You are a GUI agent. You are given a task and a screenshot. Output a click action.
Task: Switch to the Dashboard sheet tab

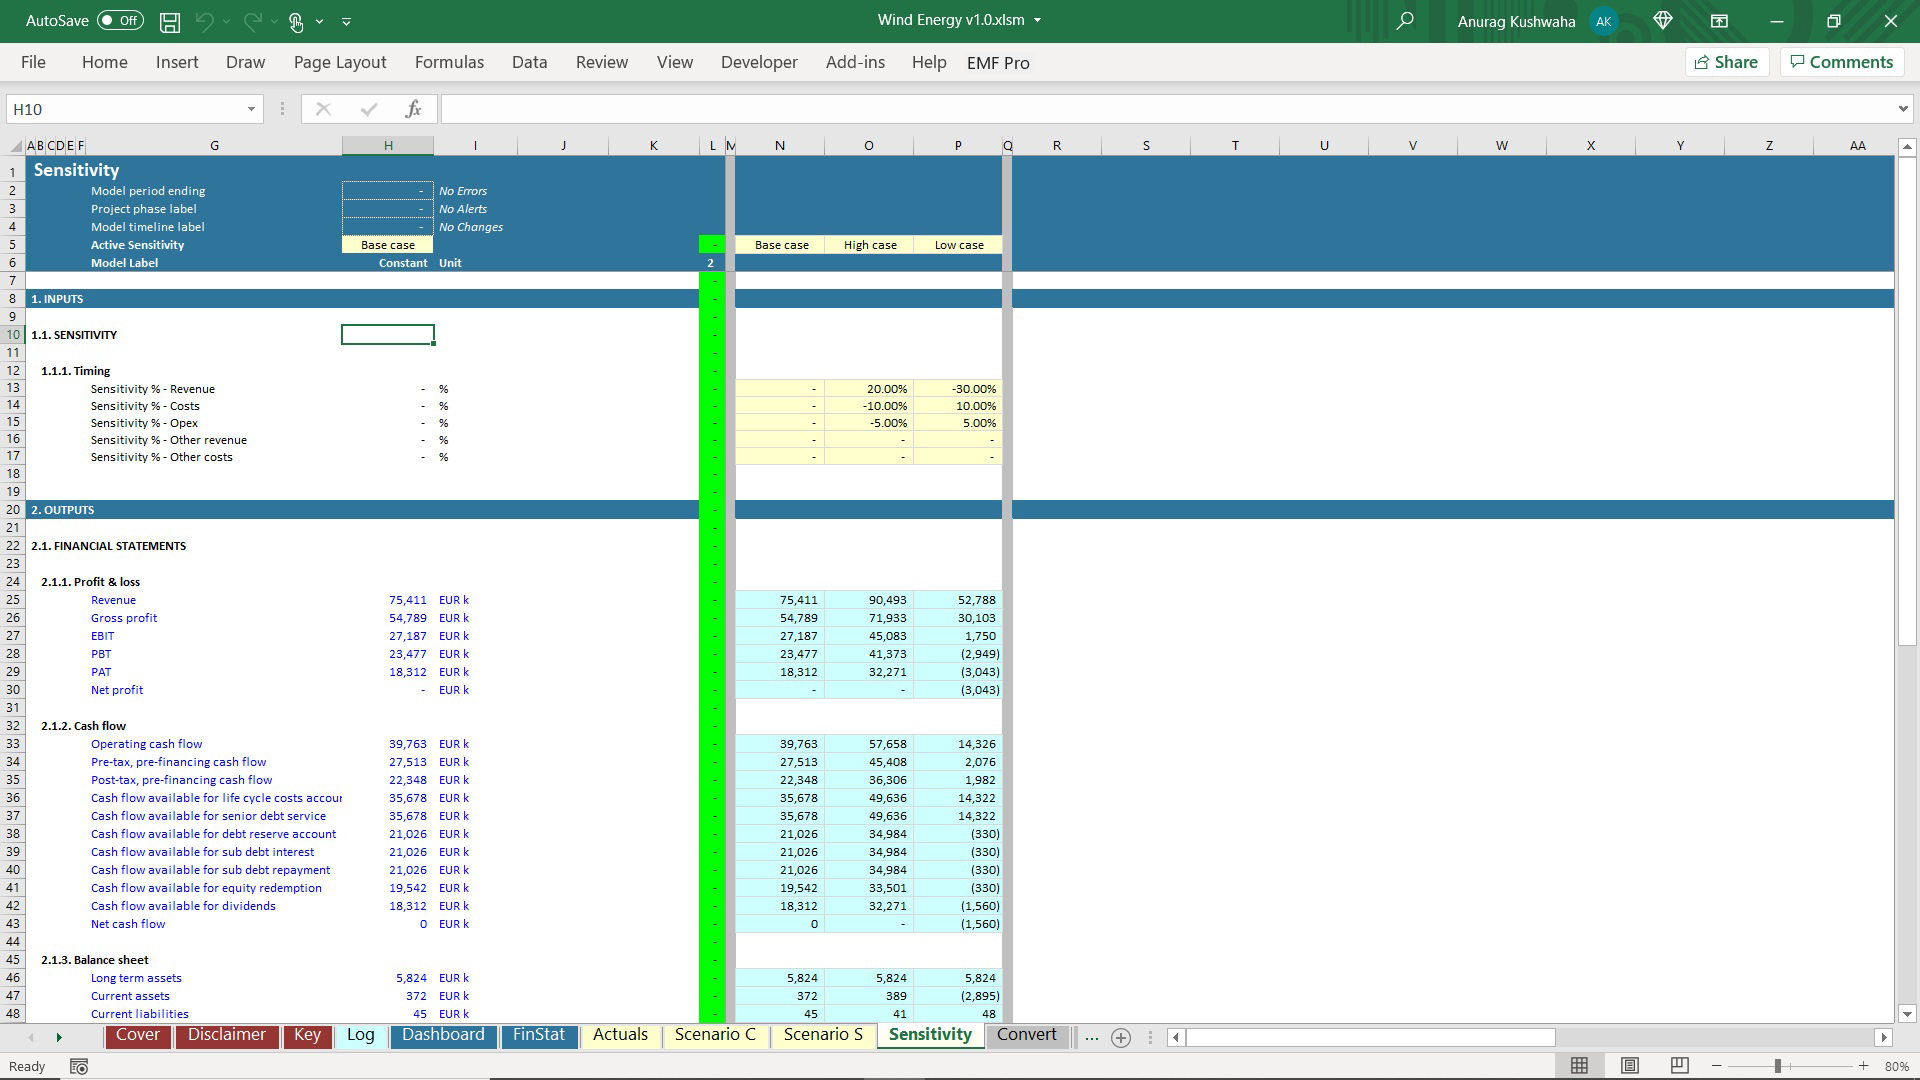pos(443,1035)
